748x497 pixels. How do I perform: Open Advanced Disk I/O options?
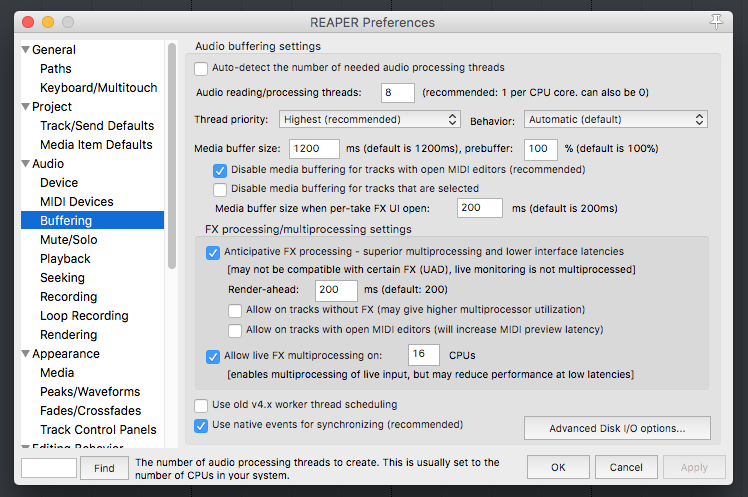(617, 428)
